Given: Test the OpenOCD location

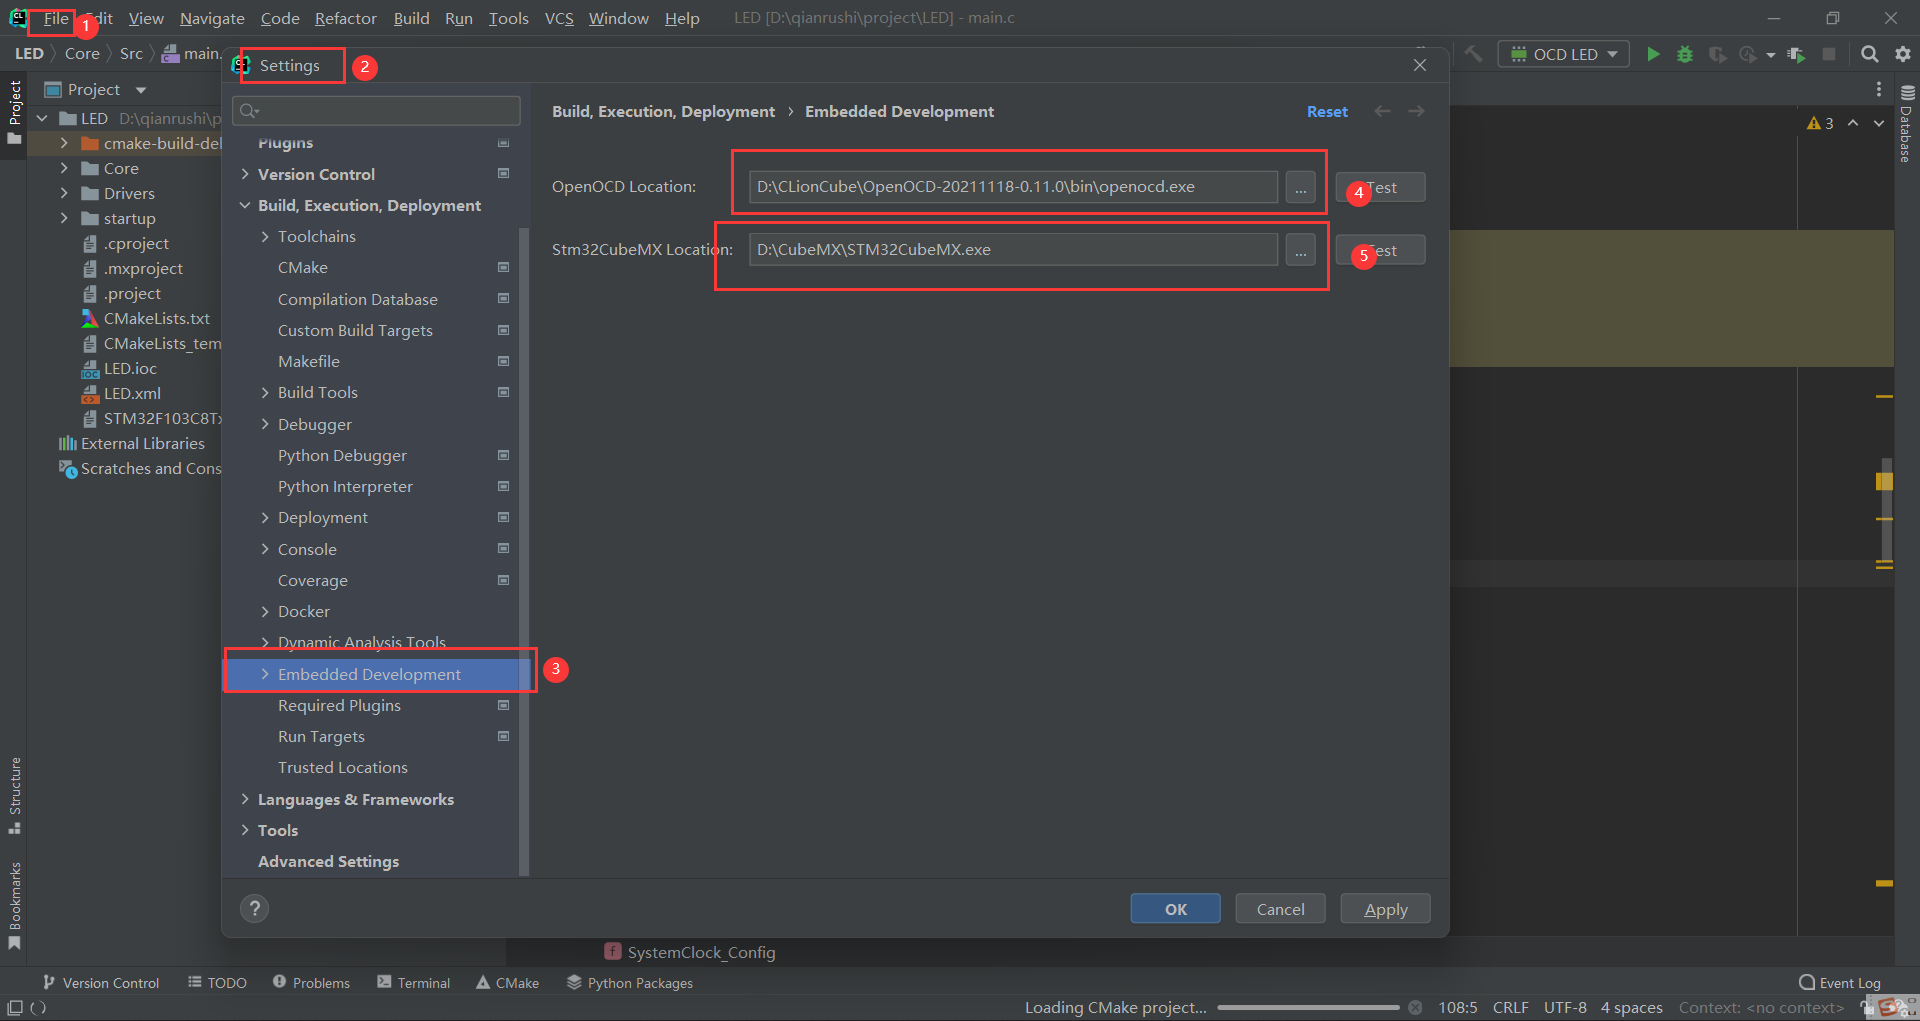Looking at the screenshot, I should 1381,187.
